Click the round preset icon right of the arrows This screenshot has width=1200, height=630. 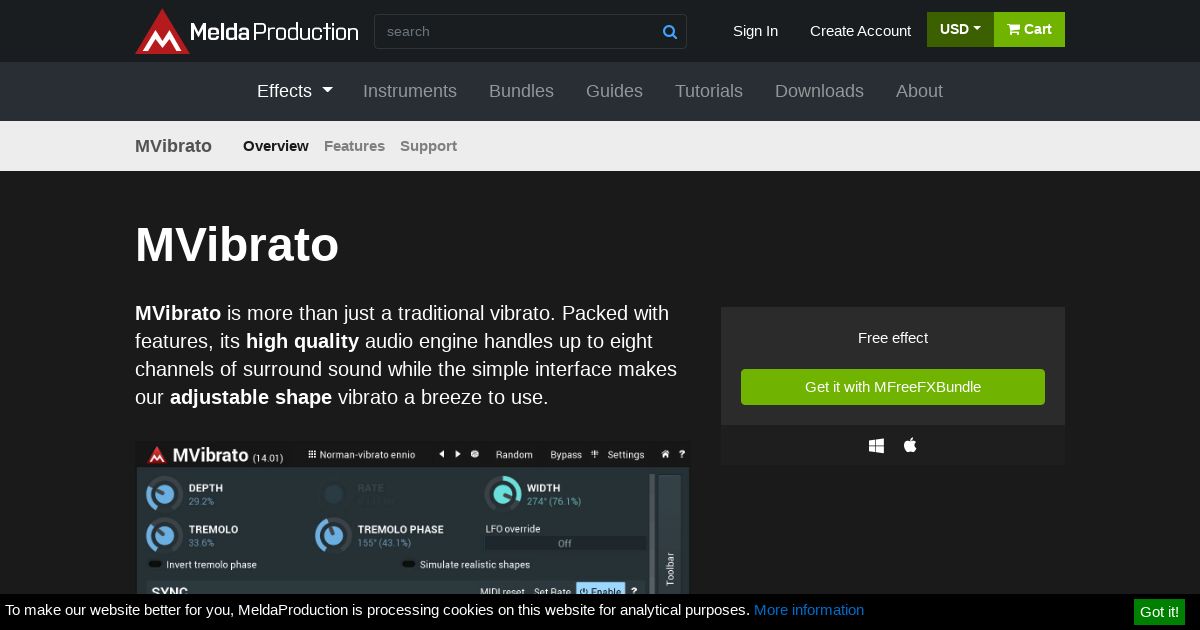475,454
